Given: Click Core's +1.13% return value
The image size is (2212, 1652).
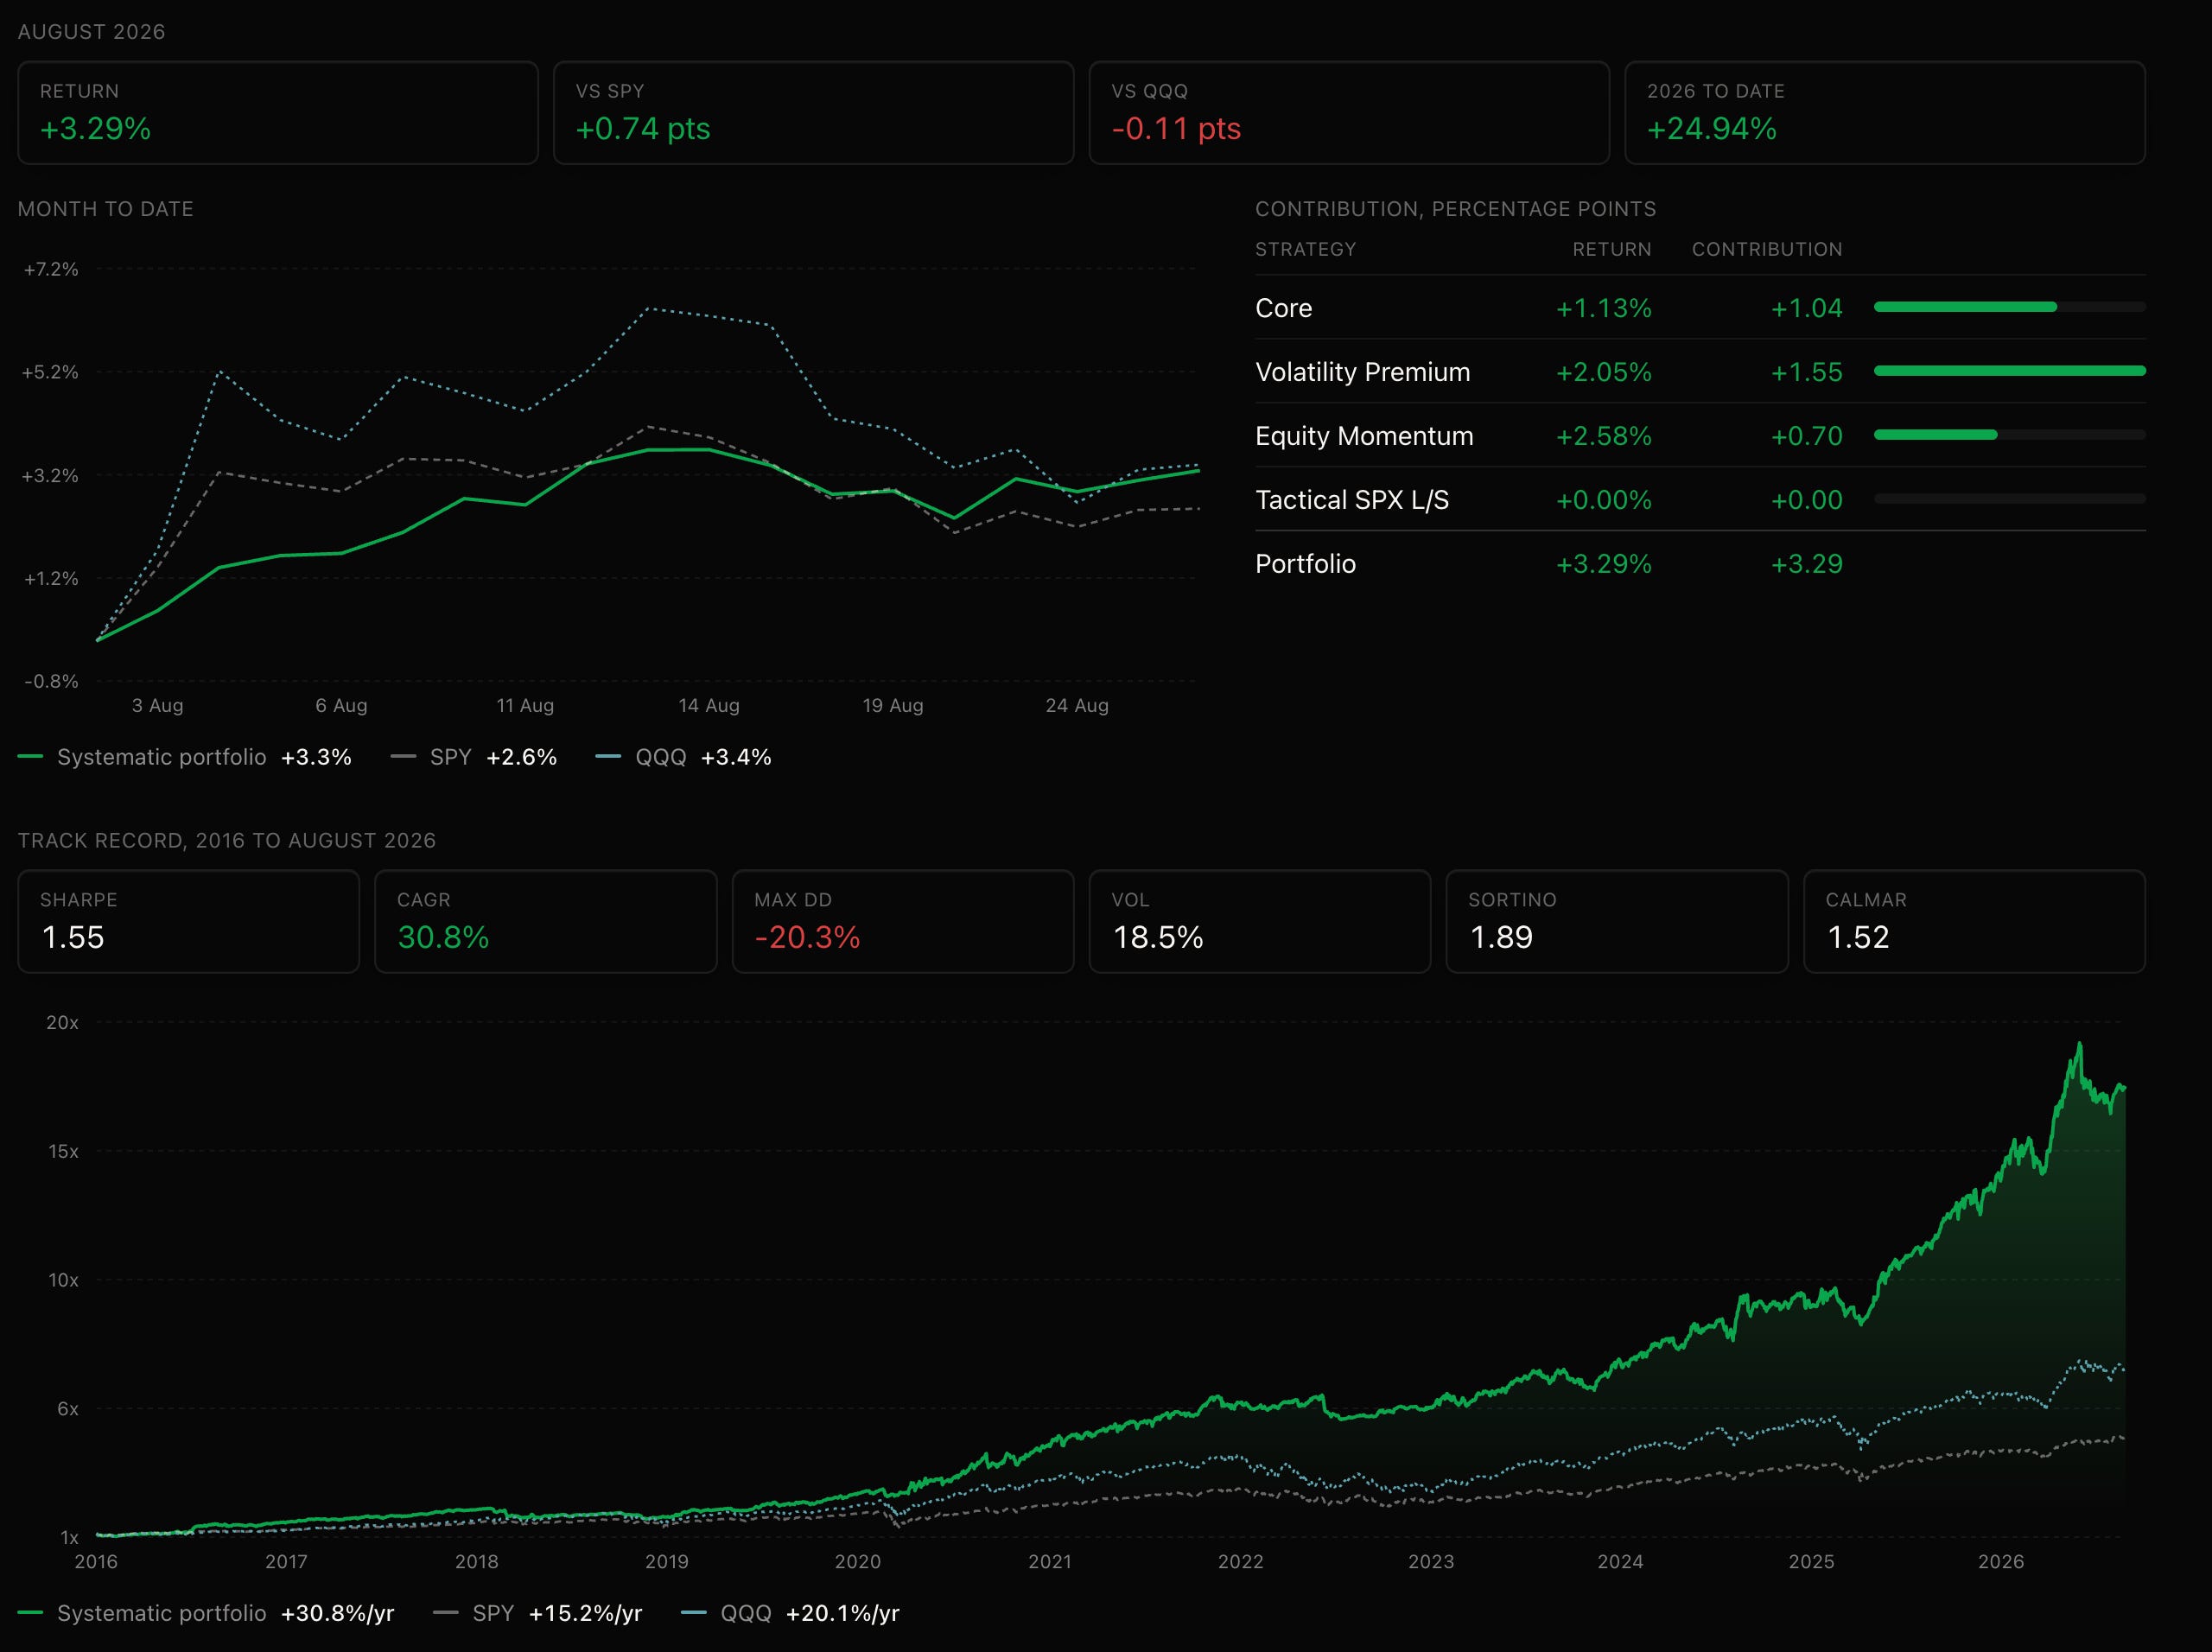Looking at the screenshot, I should [1604, 308].
